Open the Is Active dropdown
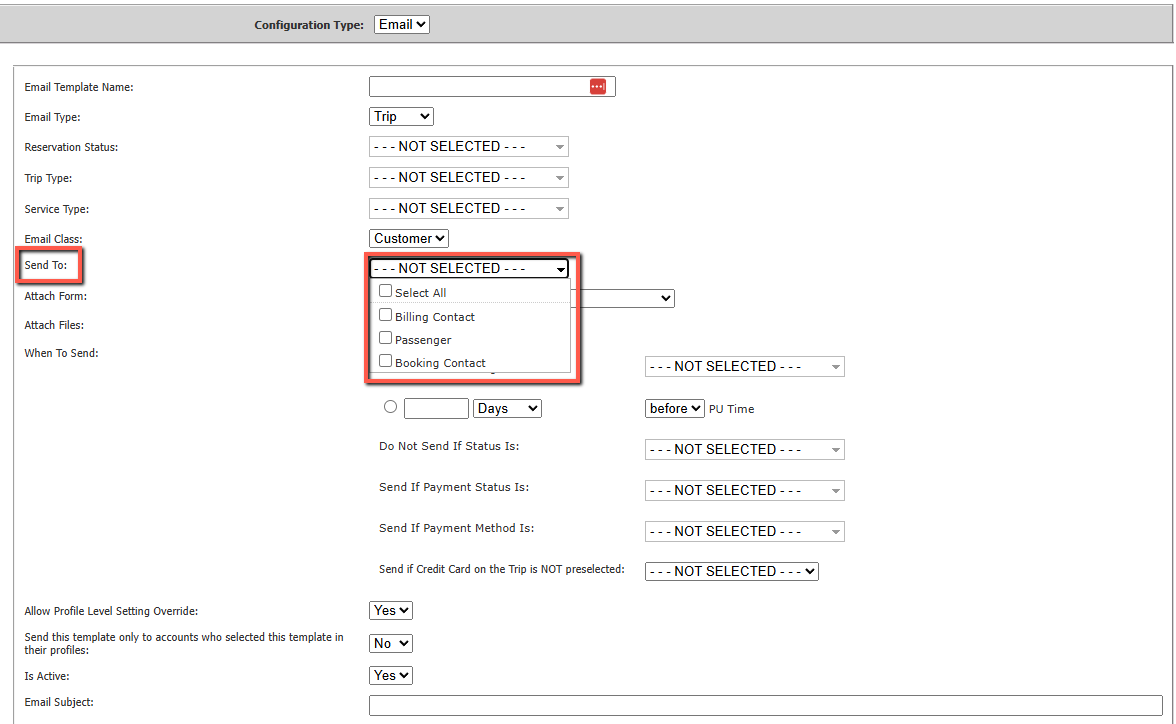The width and height of the screenshot is (1176, 724). (x=391, y=675)
